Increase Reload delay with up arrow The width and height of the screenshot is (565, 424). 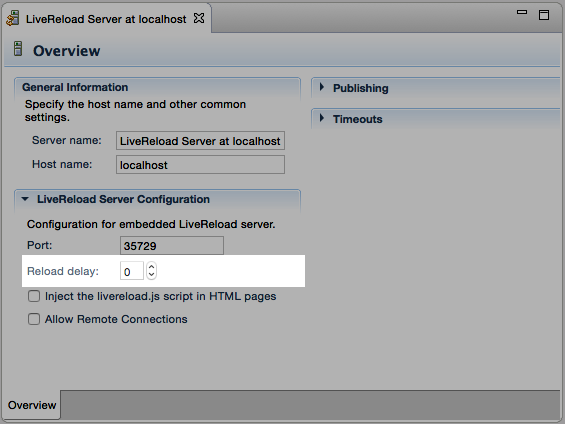click(152, 267)
